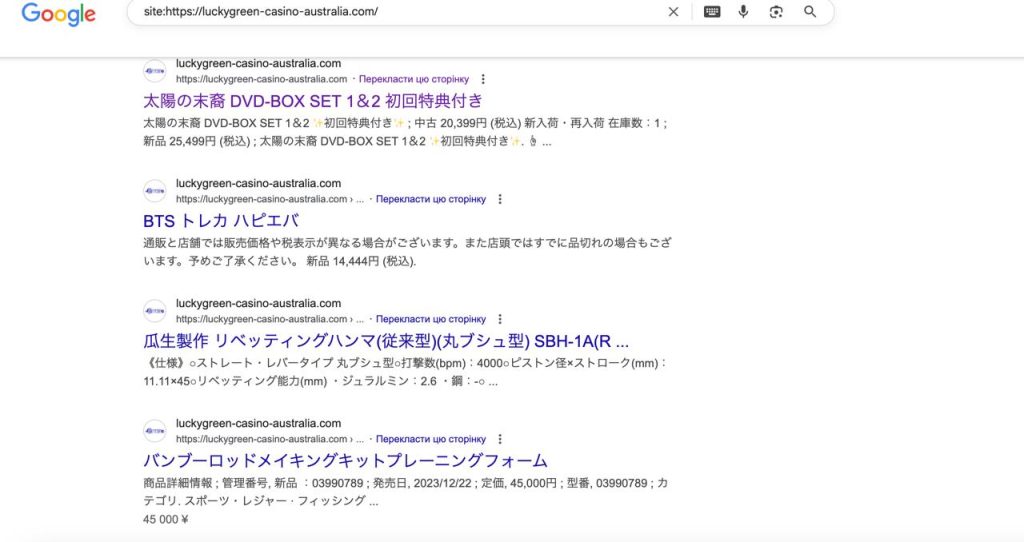Clear the search query with X icon
The width and height of the screenshot is (1024, 542).
[x=673, y=12]
